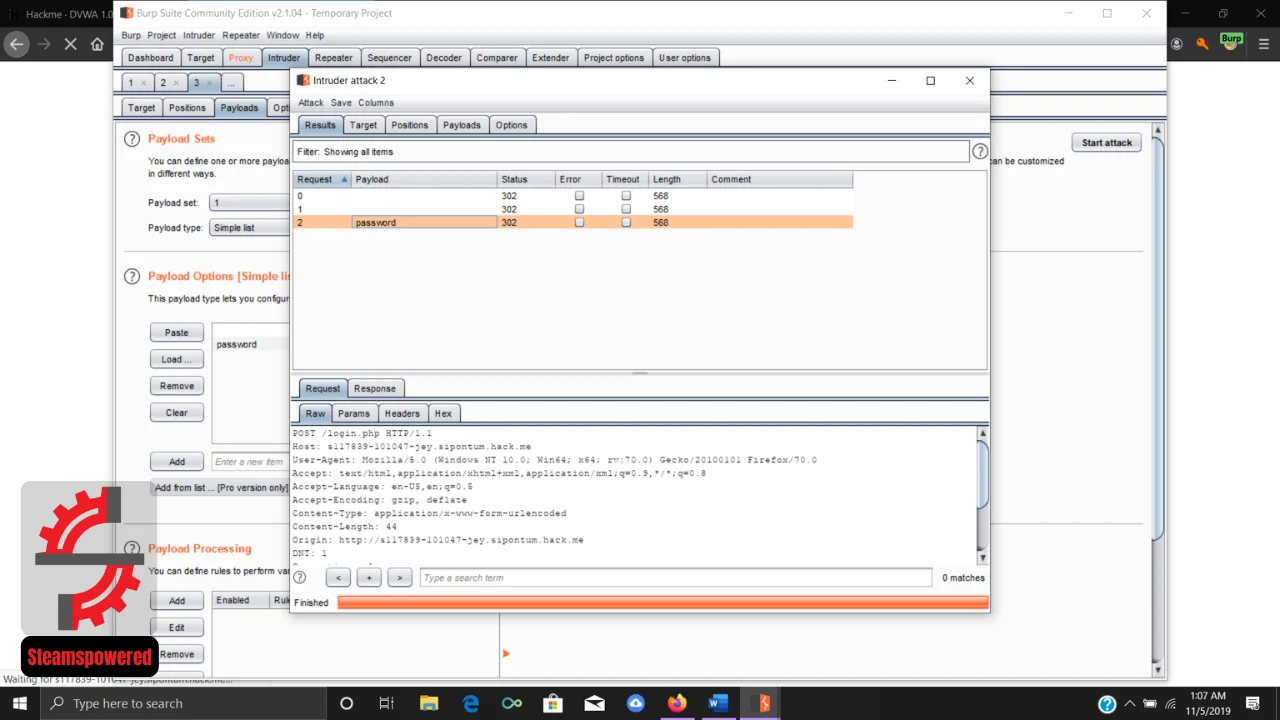This screenshot has height=720, width=1280.
Task: Click the orange key extension icon
Action: click(x=1203, y=44)
